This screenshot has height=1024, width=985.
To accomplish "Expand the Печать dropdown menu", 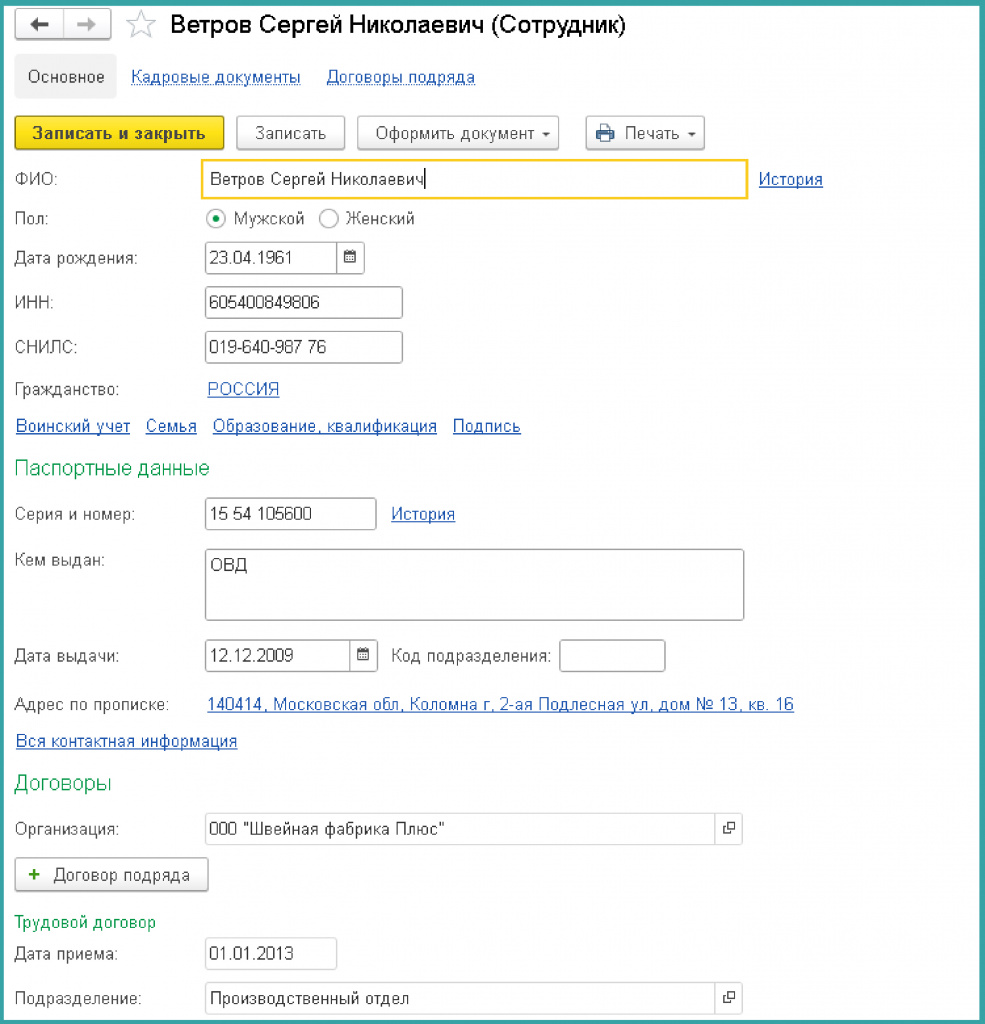I will tap(645, 133).
